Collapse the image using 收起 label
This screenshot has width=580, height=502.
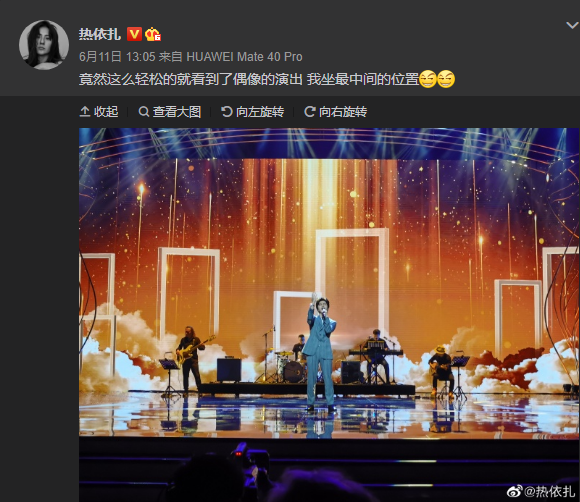[x=106, y=111]
